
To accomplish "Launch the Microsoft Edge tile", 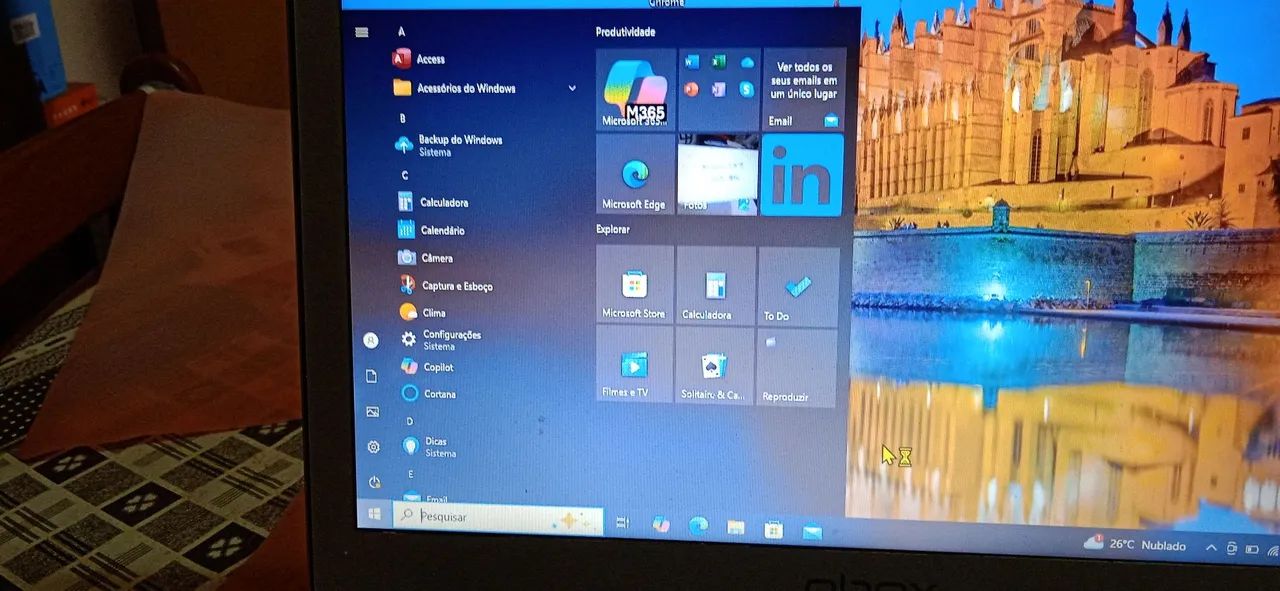I will coord(635,174).
